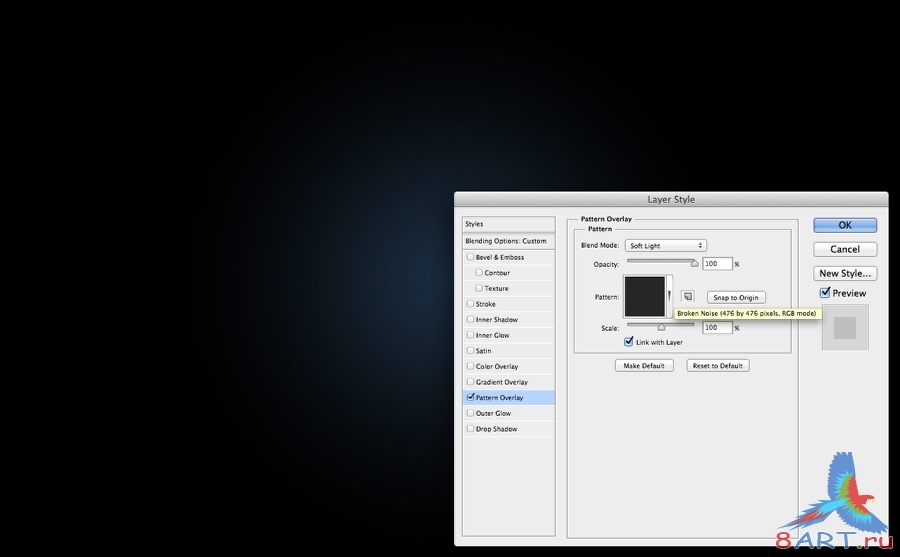Enable the Satin checkbox
Viewport: 900px width, 557px height.
coord(471,350)
